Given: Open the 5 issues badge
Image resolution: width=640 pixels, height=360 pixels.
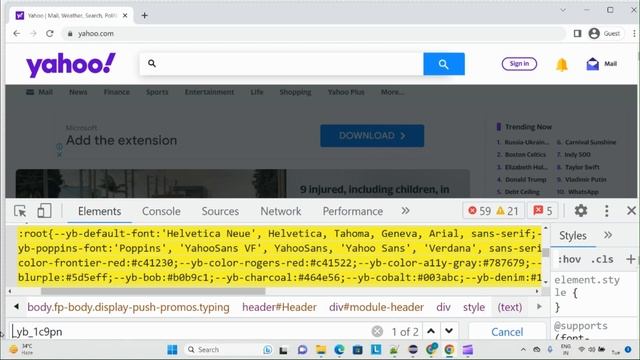Looking at the screenshot, I should (542, 211).
